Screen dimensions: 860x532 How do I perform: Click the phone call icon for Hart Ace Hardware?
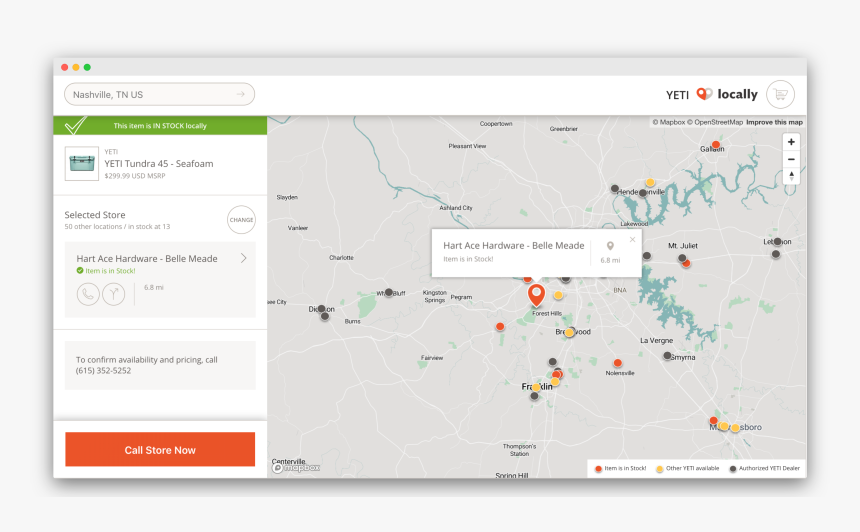(88, 294)
